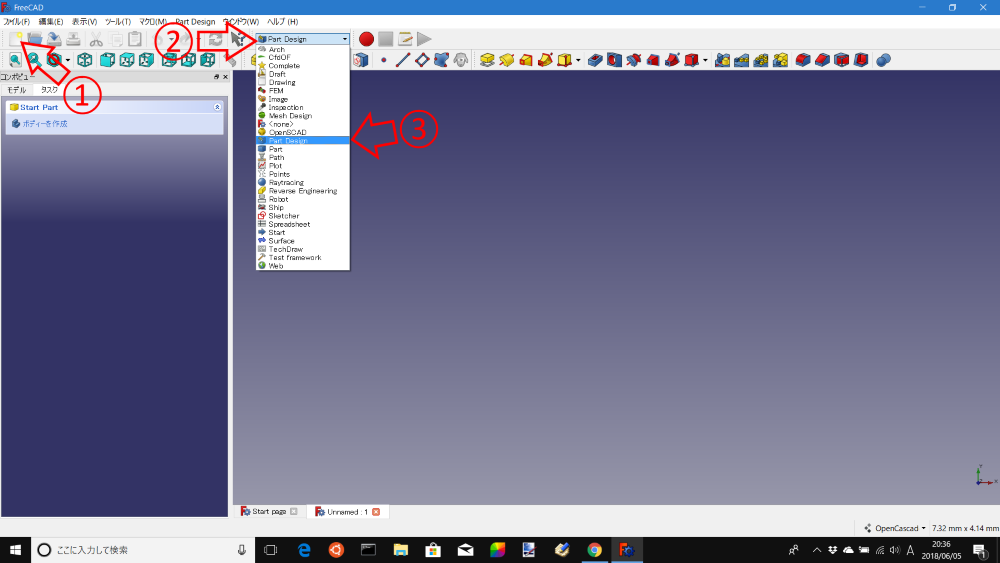Image resolution: width=1000 pixels, height=563 pixels.
Task: Open the OpenCascad navigation style dropdown
Action: click(894, 528)
